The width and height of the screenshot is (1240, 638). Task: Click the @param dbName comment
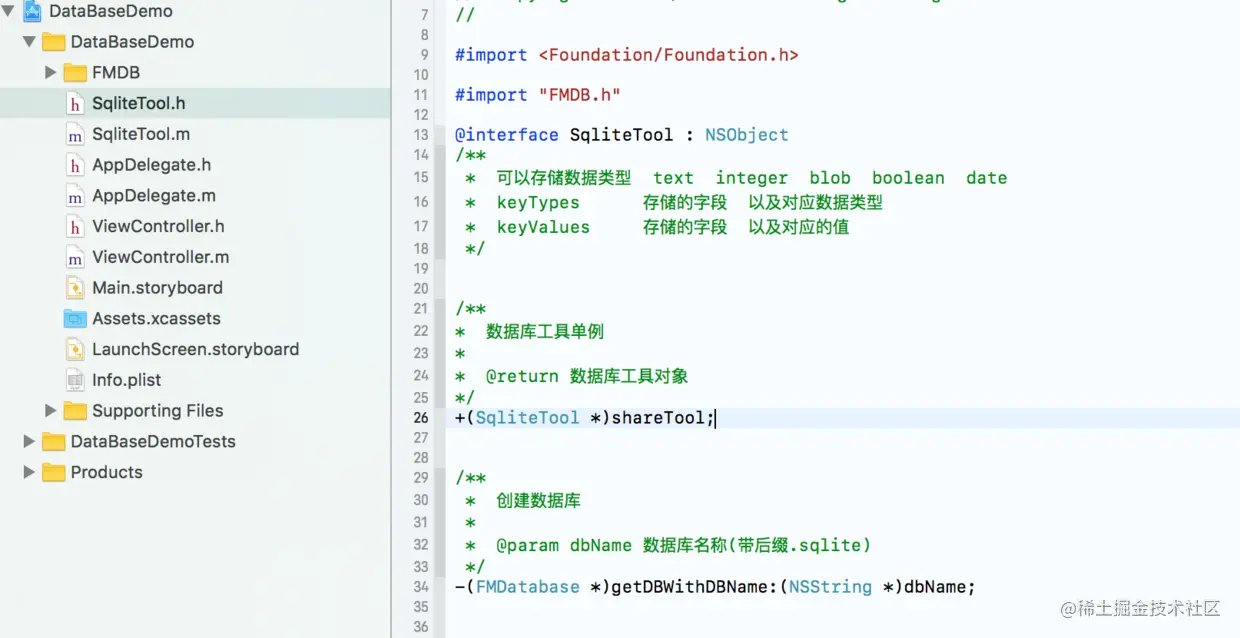(564, 545)
